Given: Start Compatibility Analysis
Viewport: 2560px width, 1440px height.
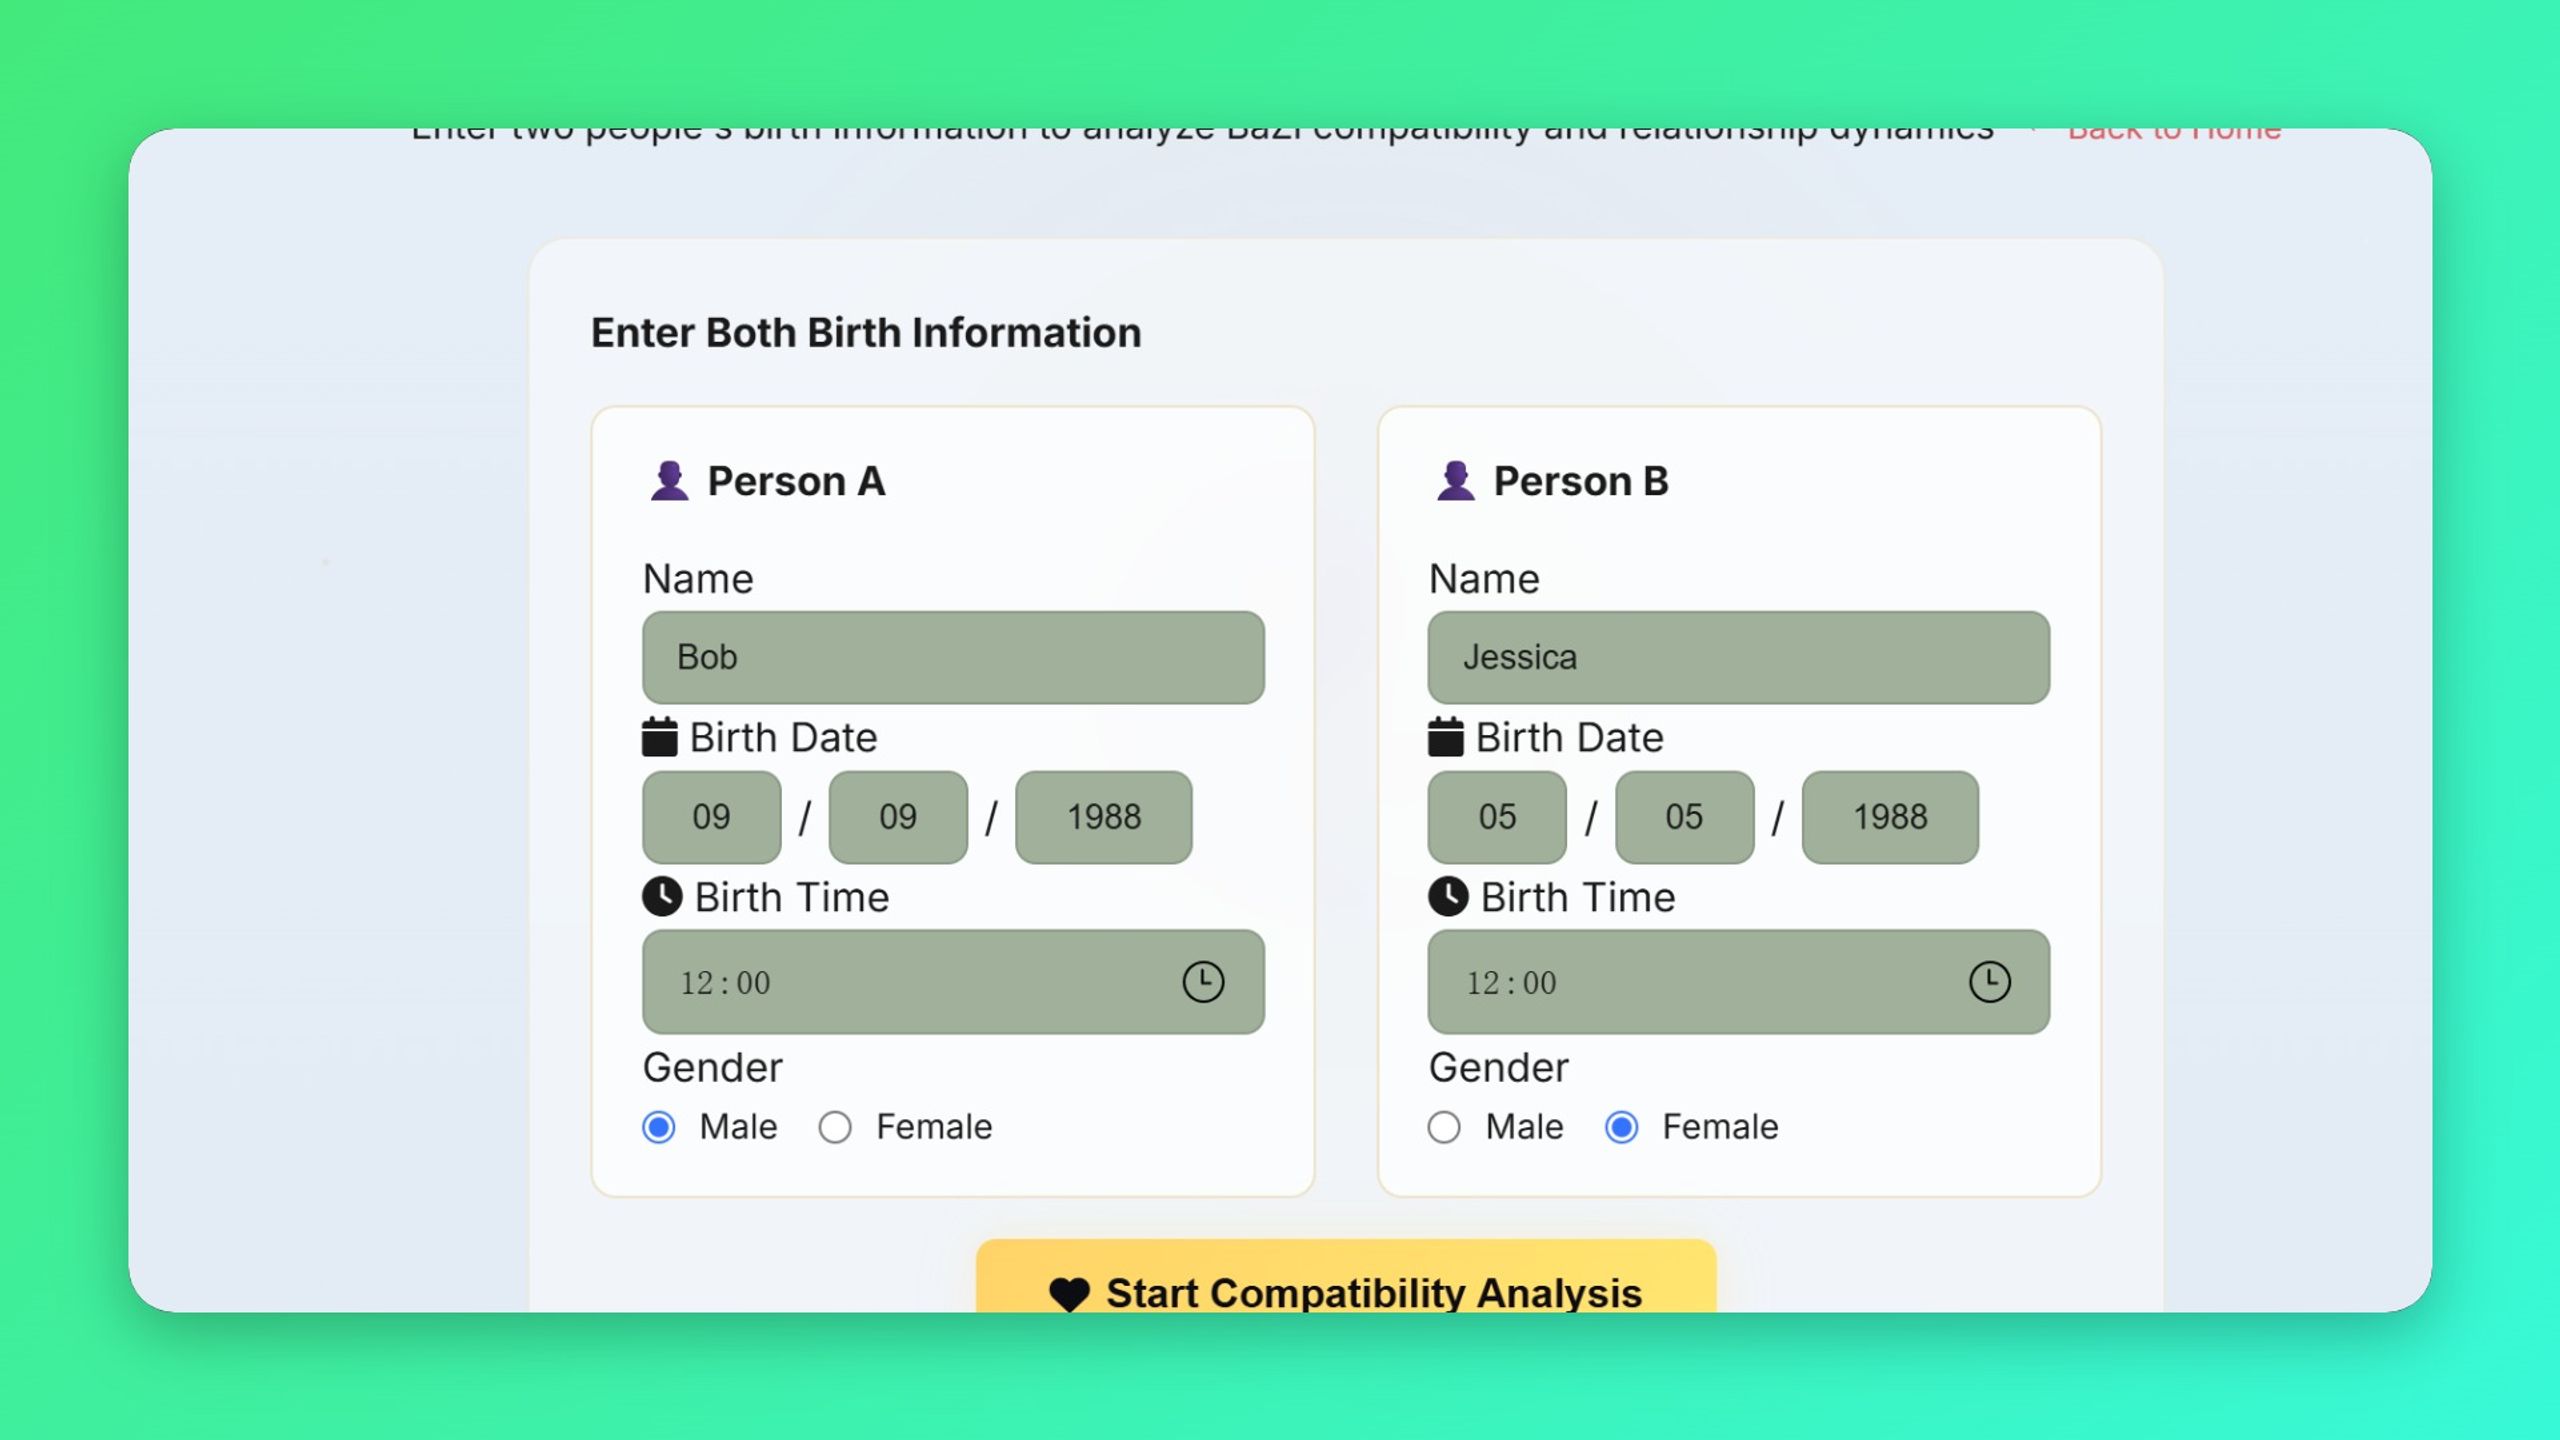Looking at the screenshot, I should [x=1346, y=1277].
